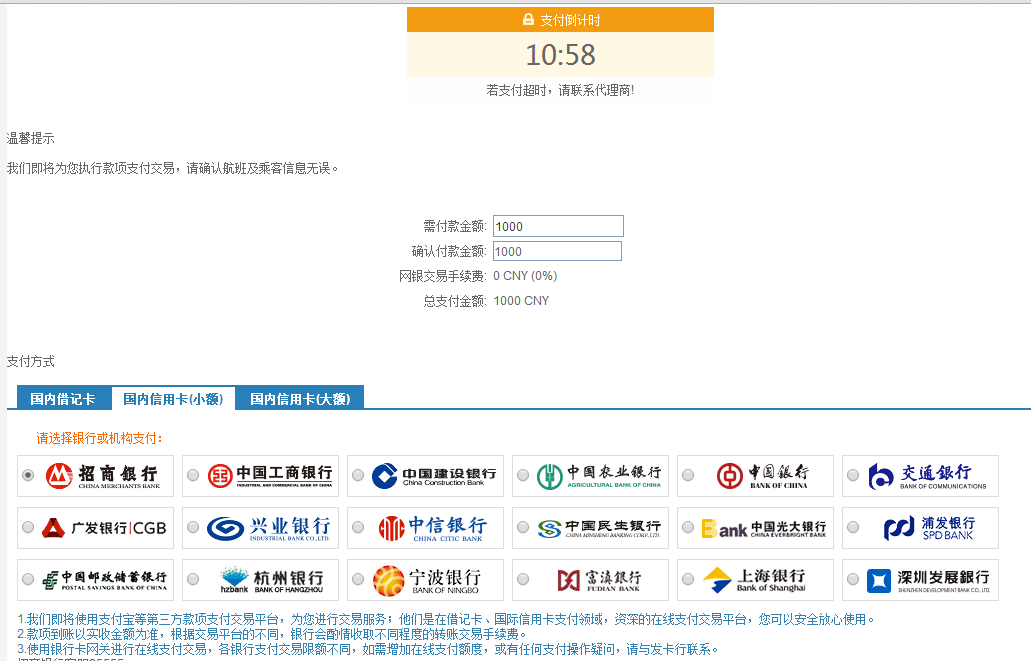1031x661 pixels.
Task: Select Bank of Communications radio button
Action: (x=853, y=475)
